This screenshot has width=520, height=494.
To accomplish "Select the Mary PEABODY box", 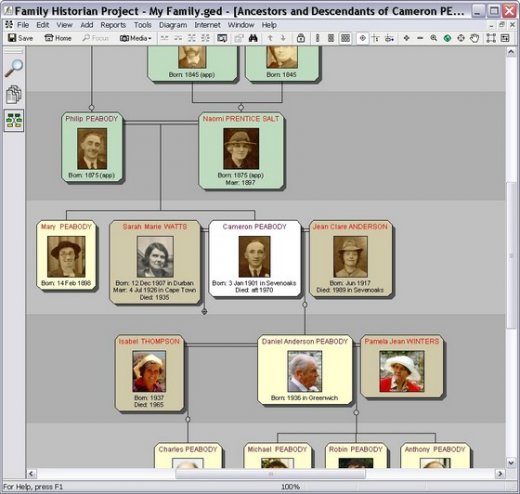I will [x=66, y=255].
